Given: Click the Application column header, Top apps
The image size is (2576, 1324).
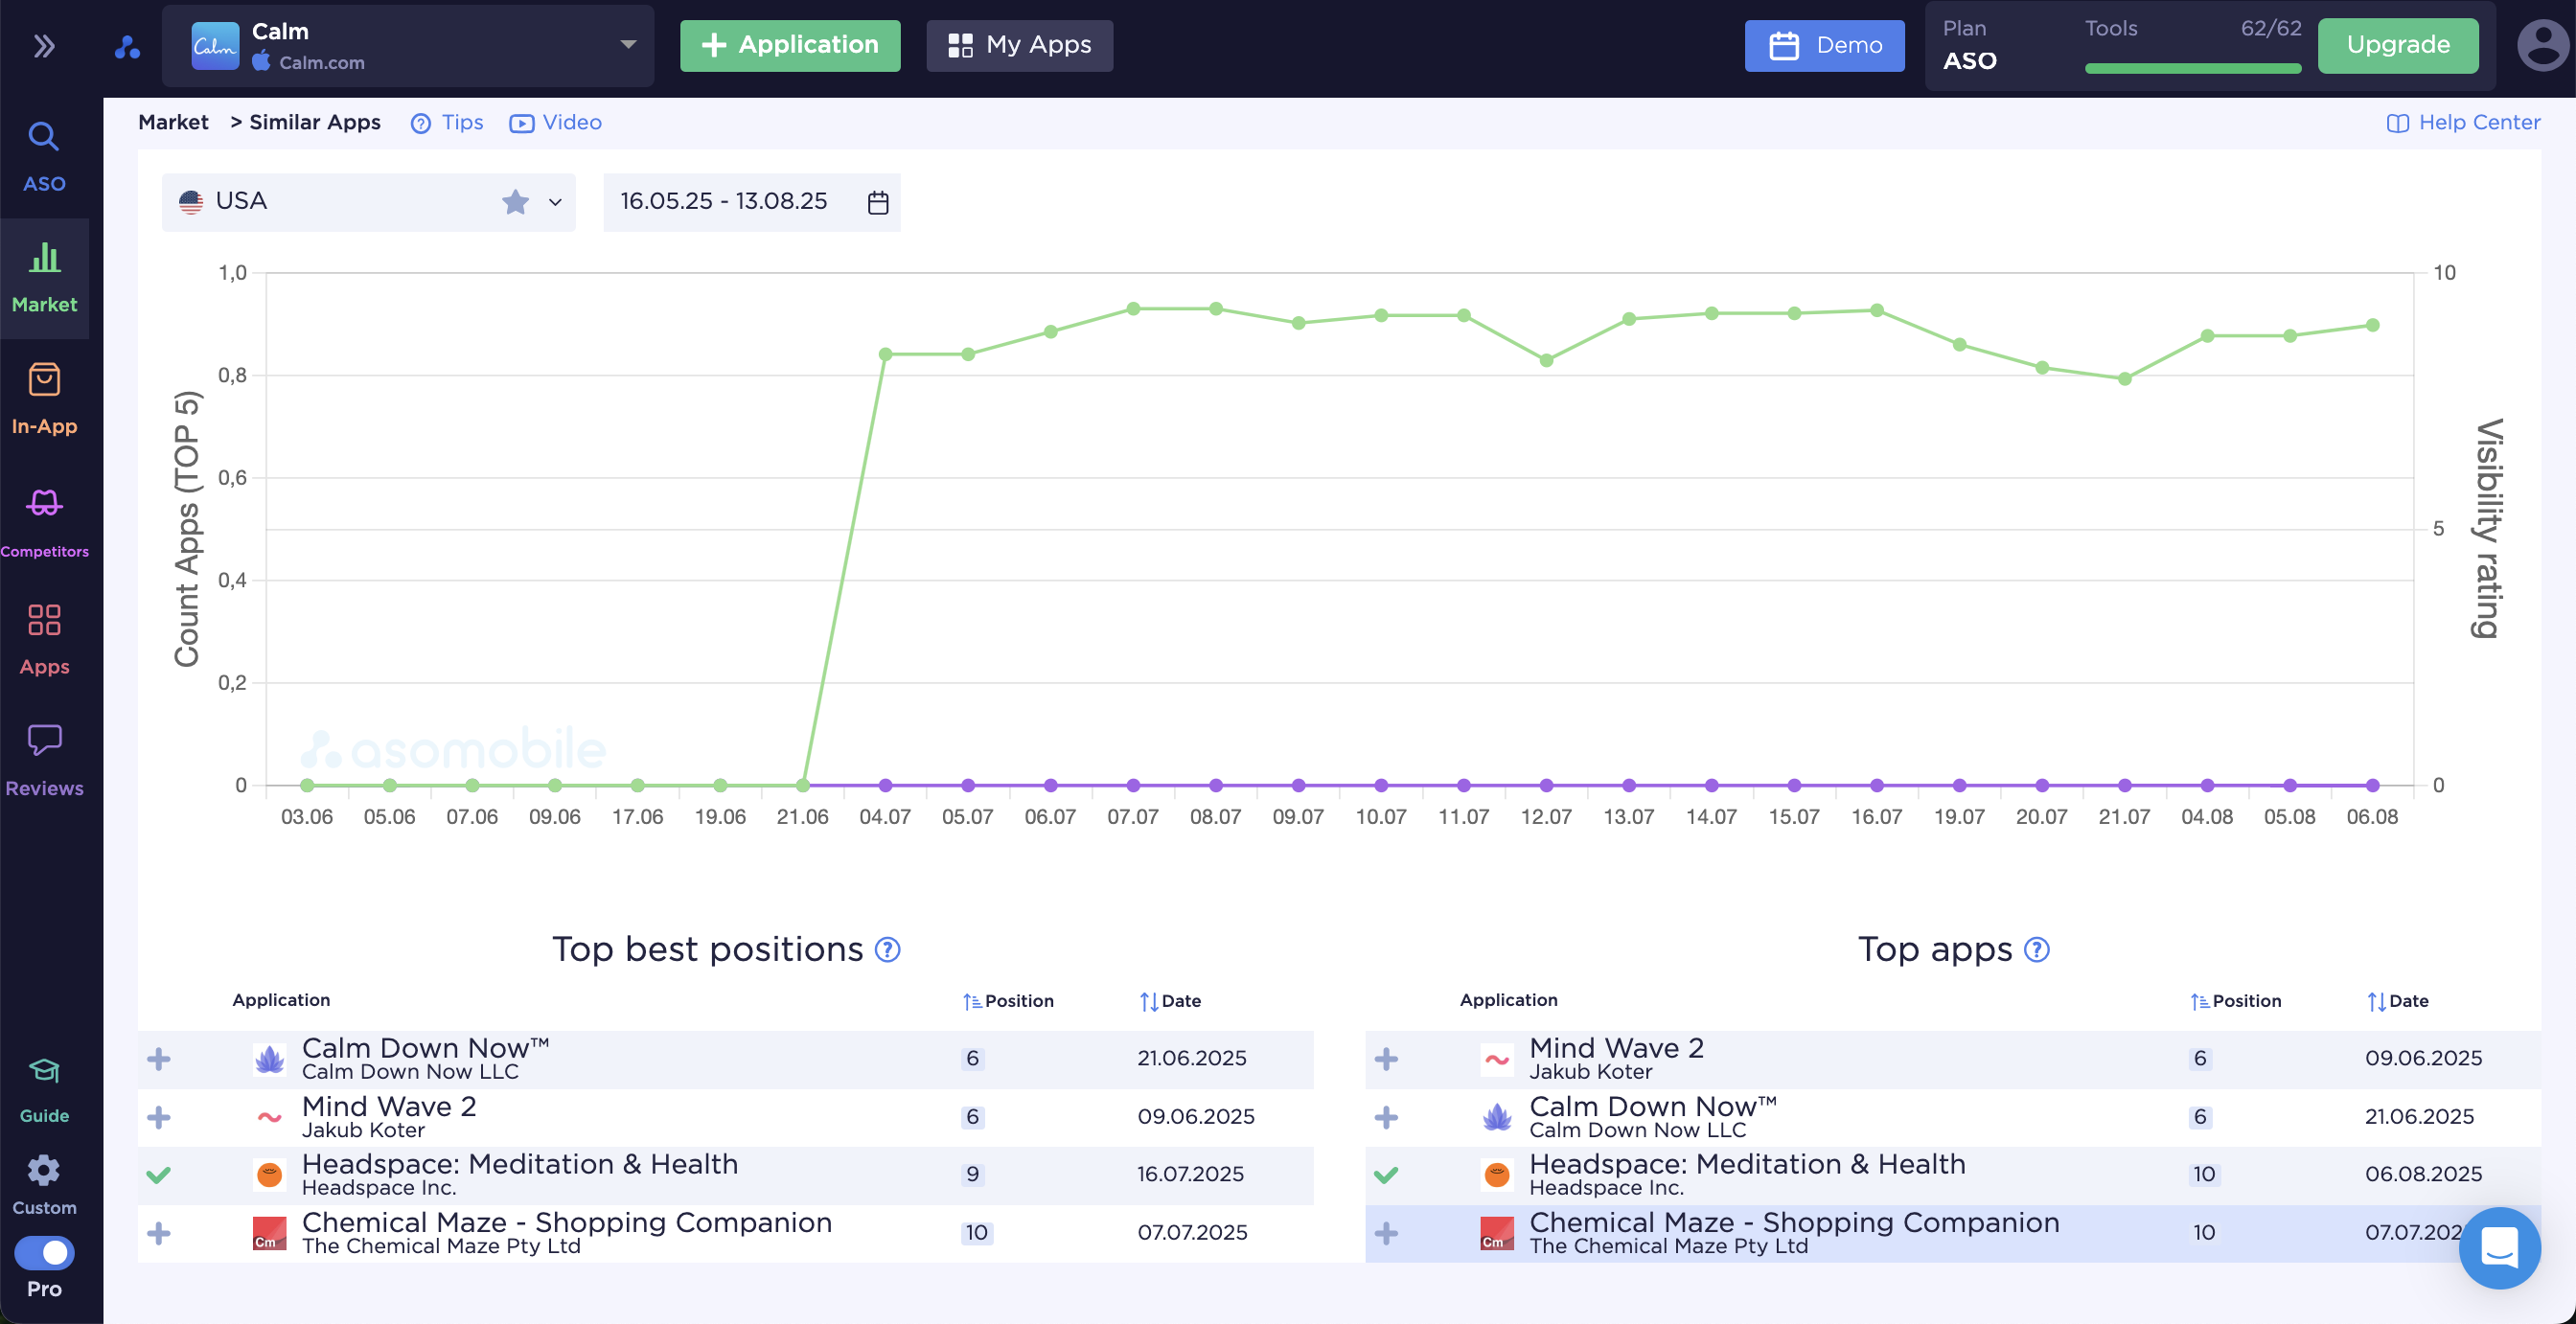Looking at the screenshot, I should [x=1508, y=1000].
